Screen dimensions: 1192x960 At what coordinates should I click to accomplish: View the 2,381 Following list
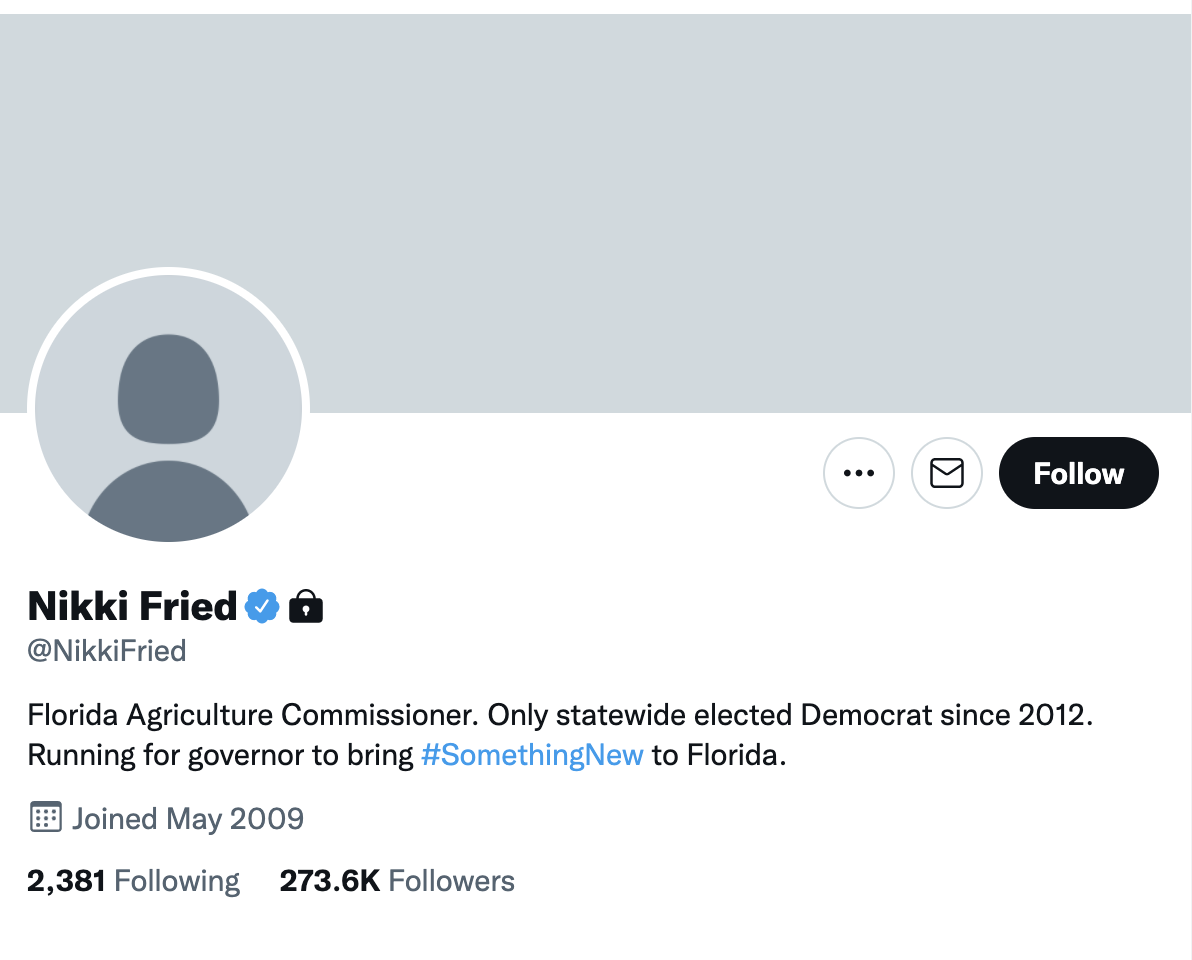click(133, 880)
